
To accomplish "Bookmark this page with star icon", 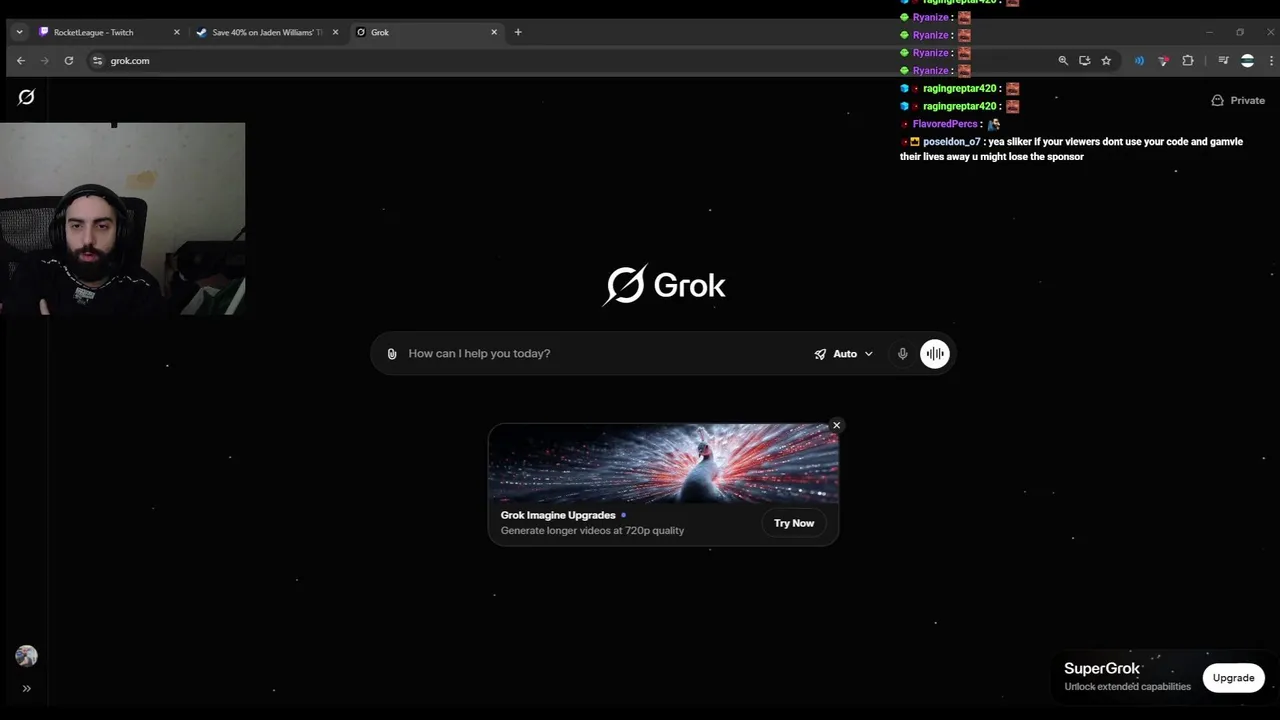I will pos(1106,61).
